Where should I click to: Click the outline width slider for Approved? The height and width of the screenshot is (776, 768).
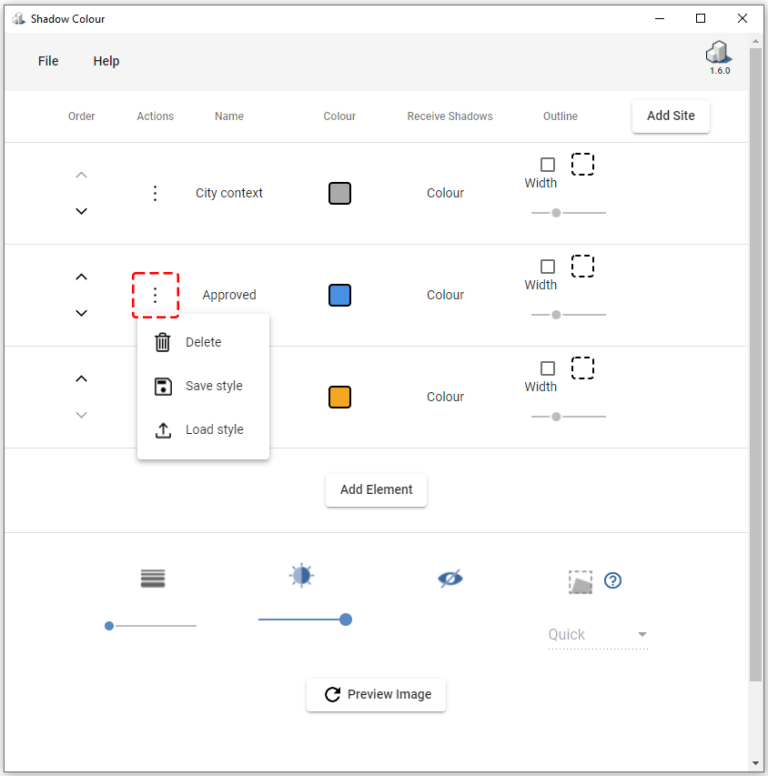(569, 315)
